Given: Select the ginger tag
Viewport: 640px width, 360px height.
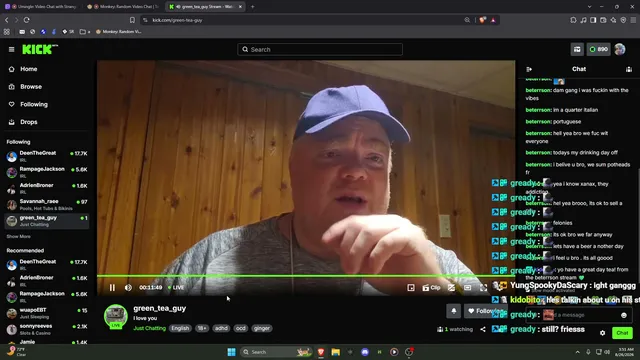Looking at the screenshot, I should pyautogui.click(x=262, y=328).
